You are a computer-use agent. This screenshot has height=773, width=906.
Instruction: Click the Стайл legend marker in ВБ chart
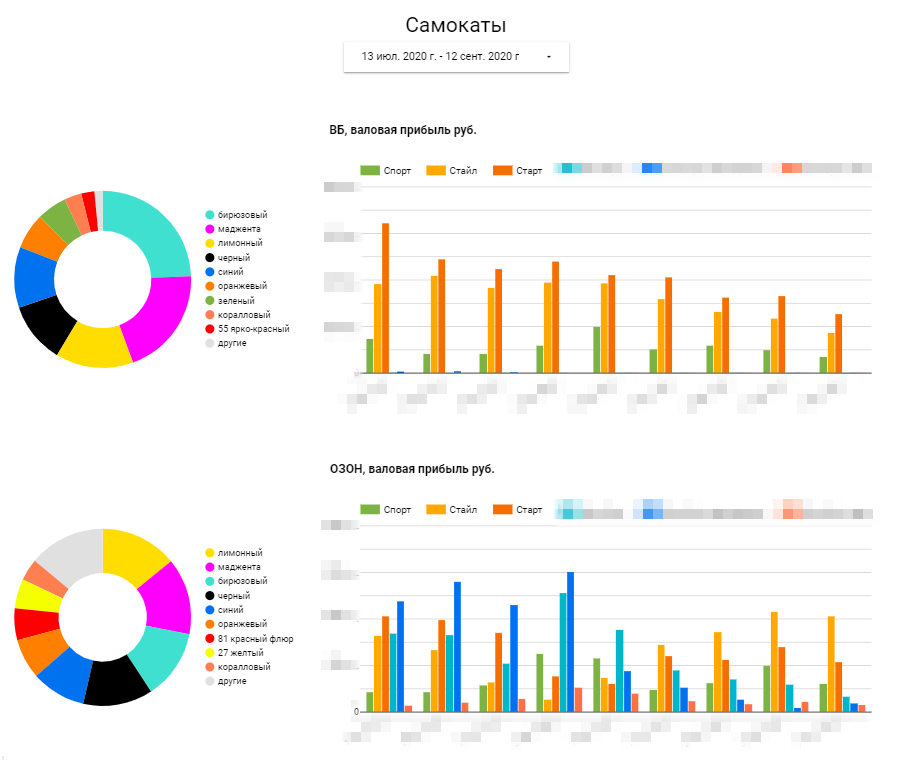coord(435,170)
